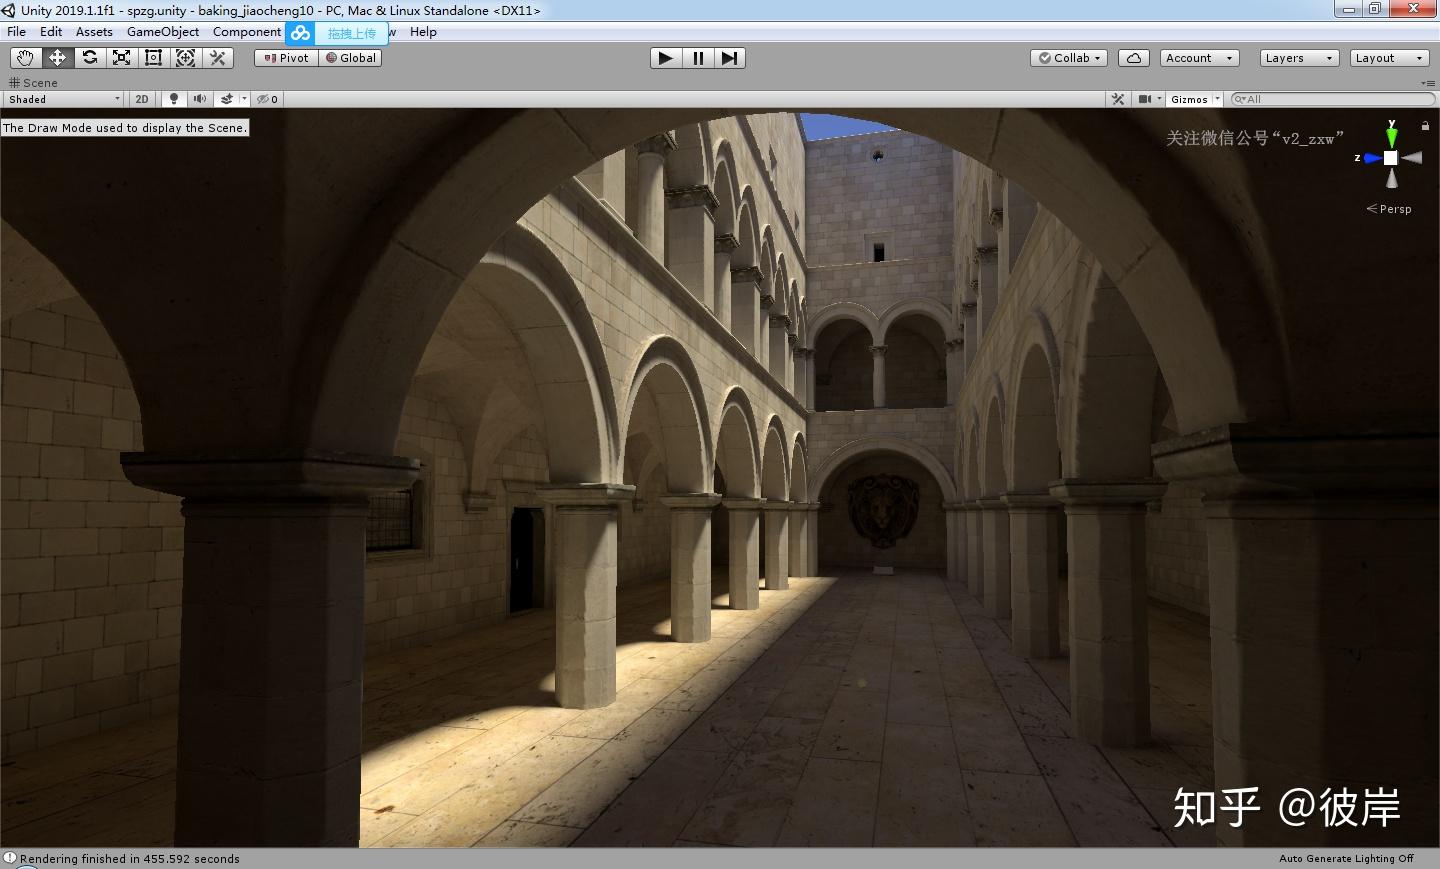Select the Rotate tool

(89, 58)
